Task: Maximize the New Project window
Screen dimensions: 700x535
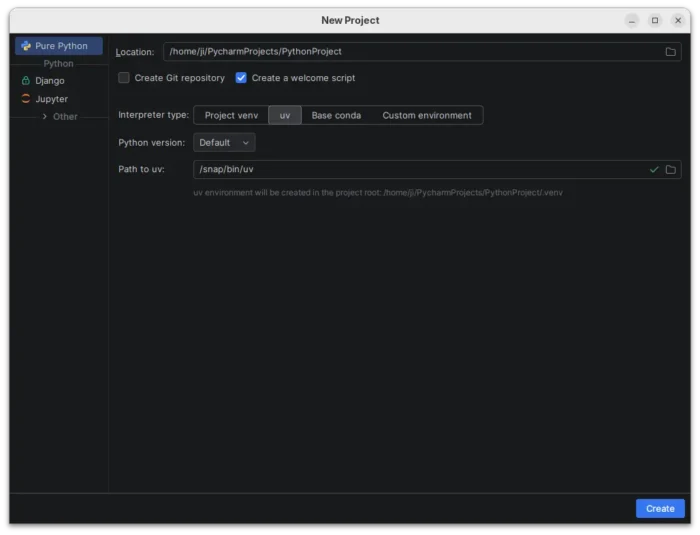Action: (x=655, y=20)
